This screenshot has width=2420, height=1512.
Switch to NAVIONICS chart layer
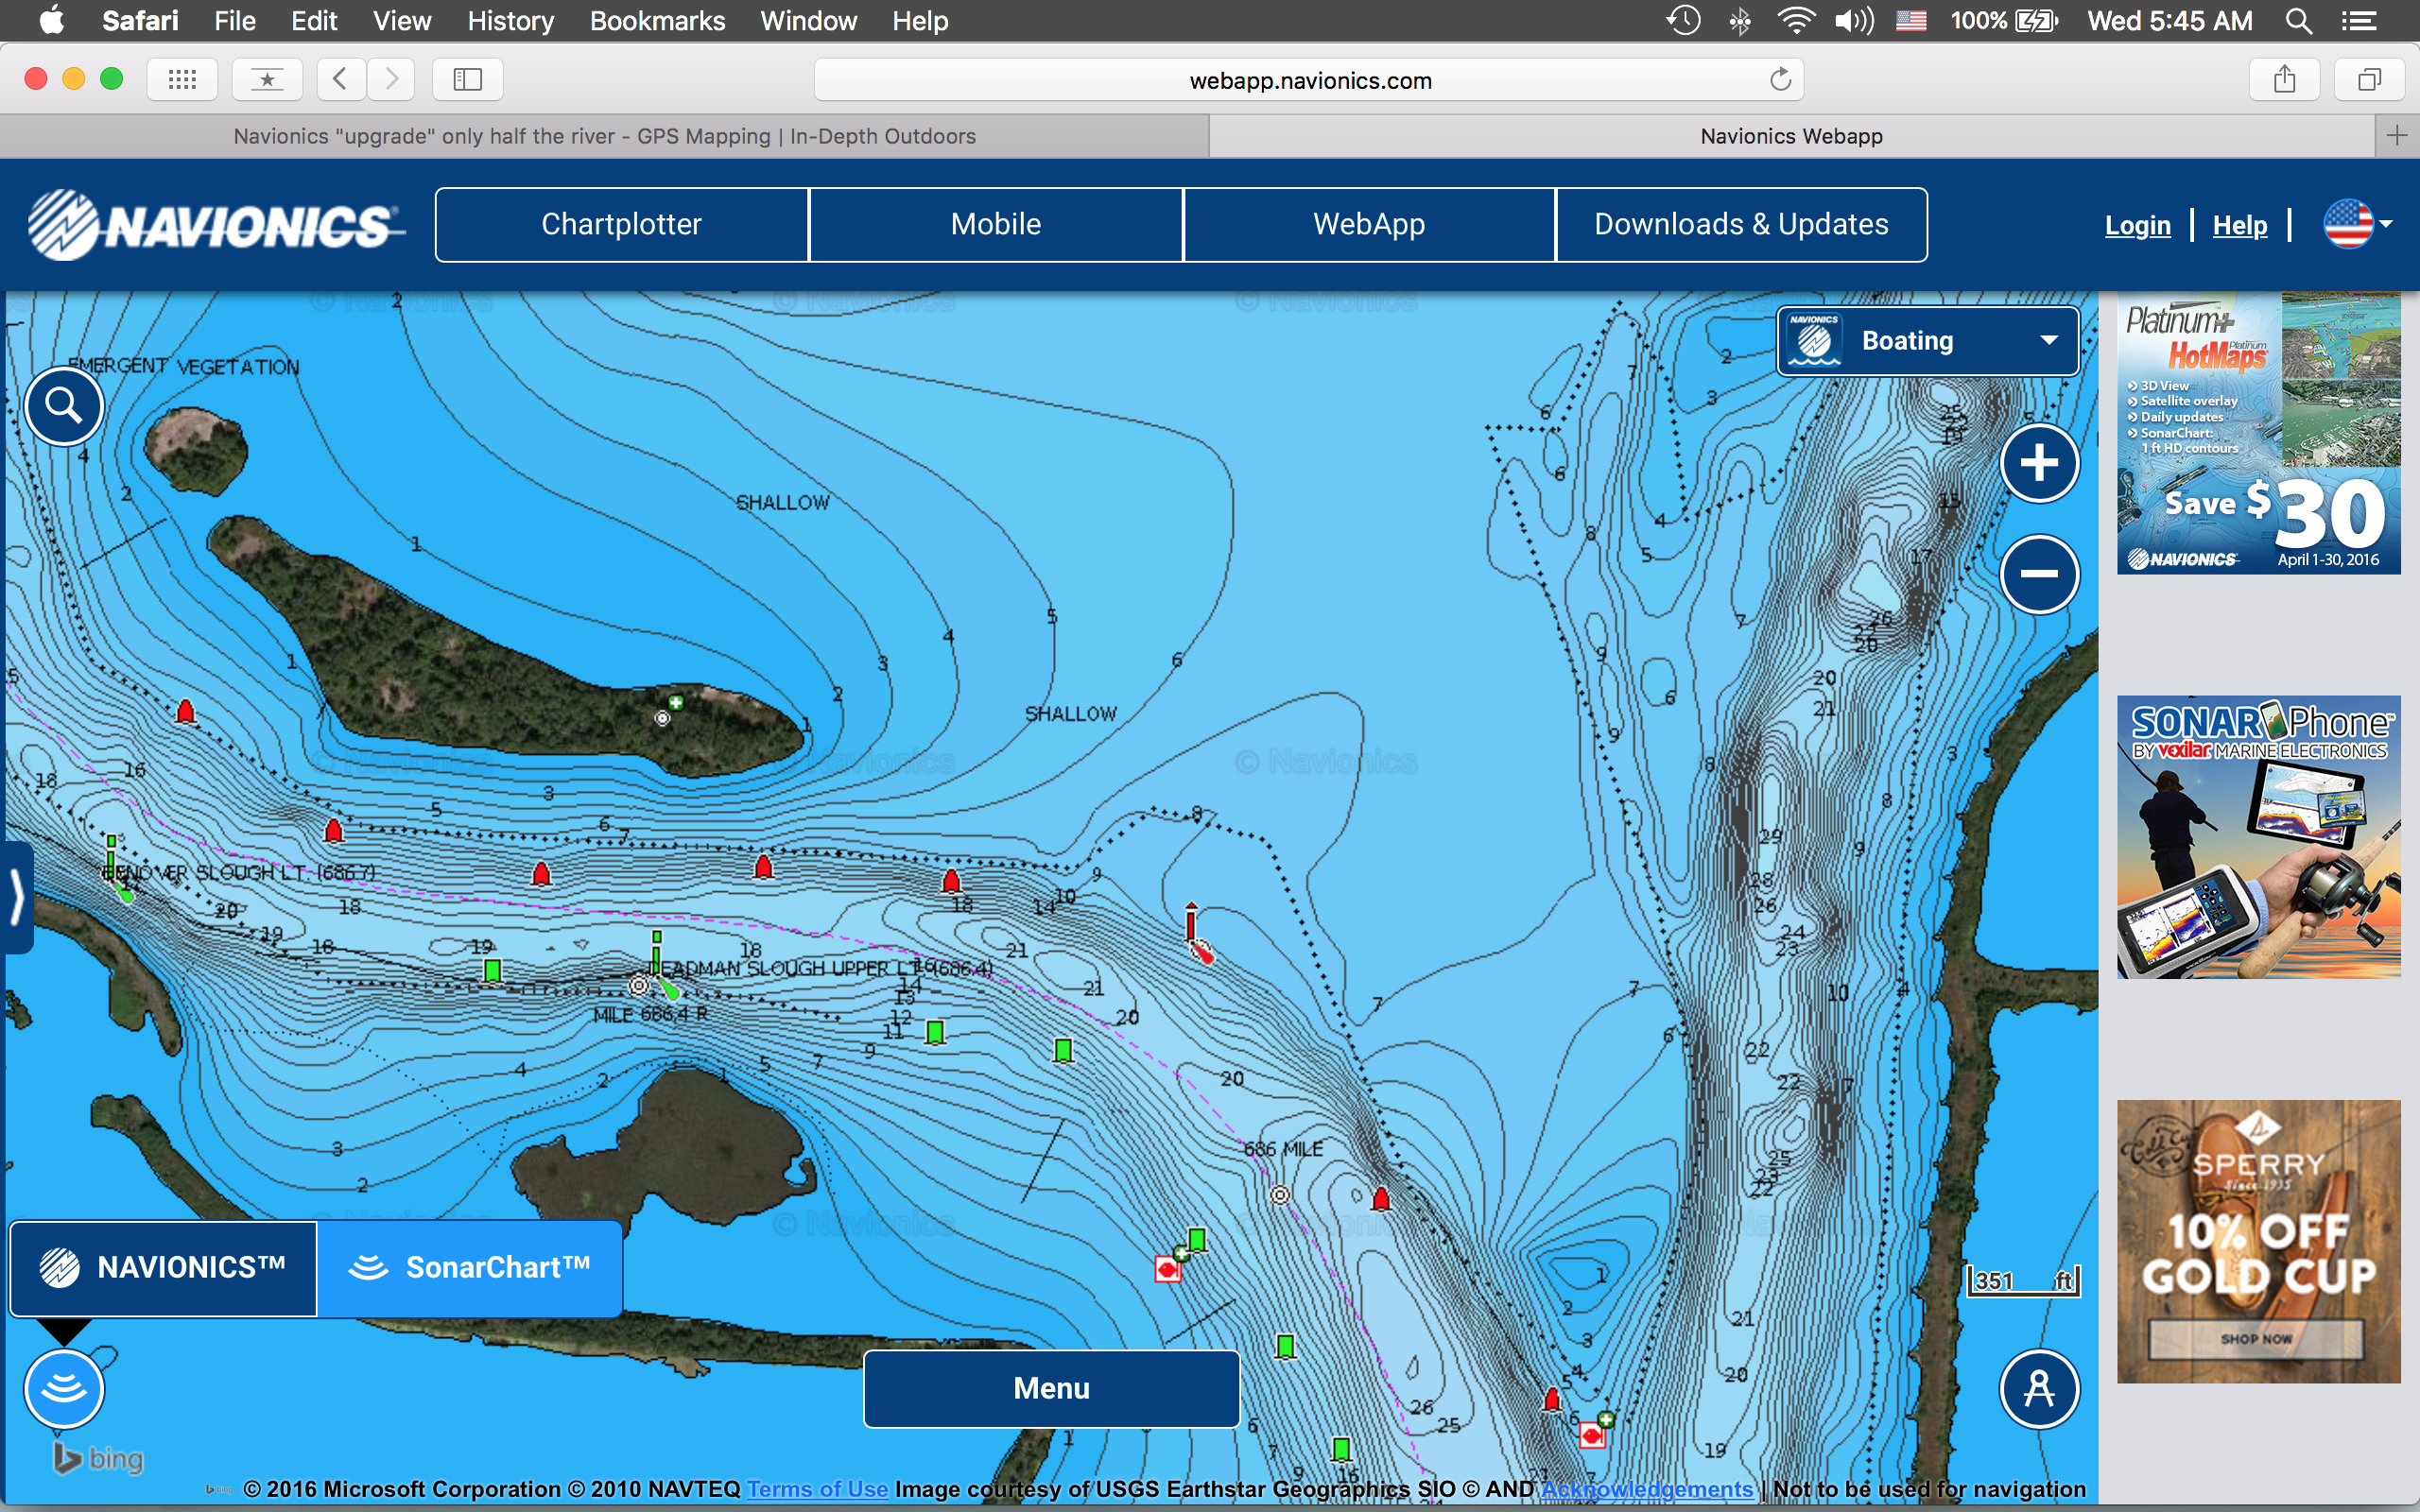(164, 1268)
